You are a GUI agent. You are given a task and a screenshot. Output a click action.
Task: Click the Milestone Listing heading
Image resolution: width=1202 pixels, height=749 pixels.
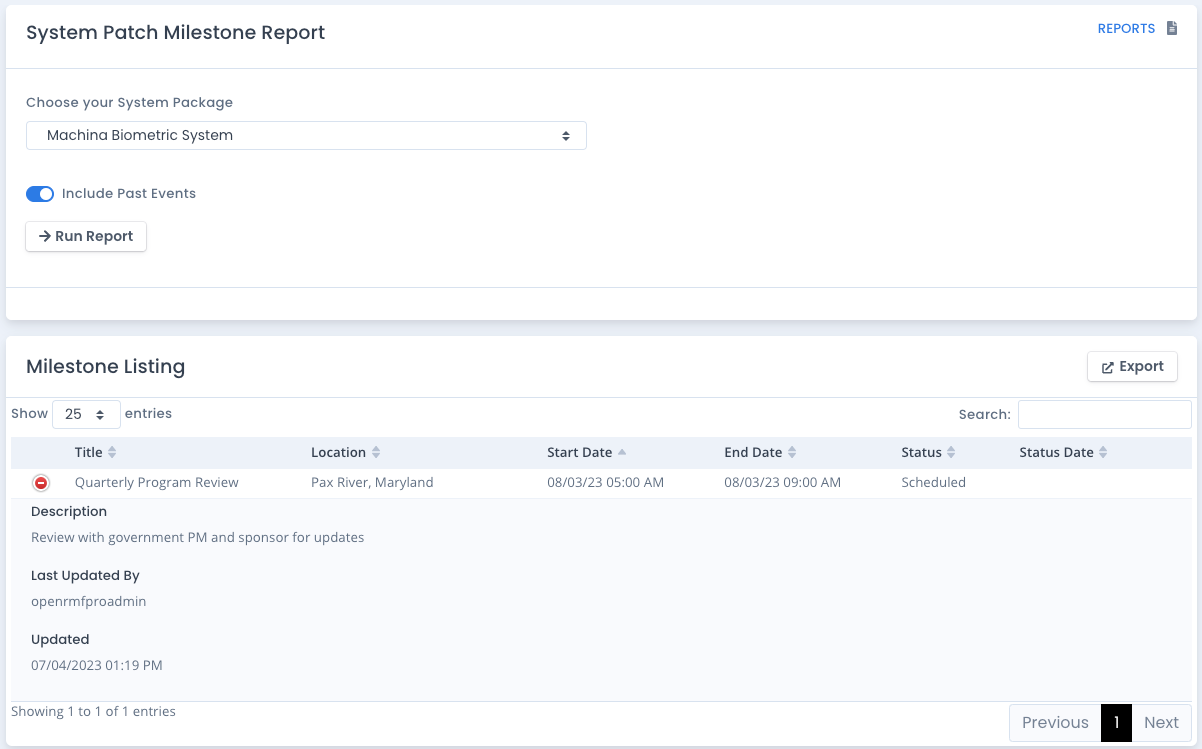tap(105, 367)
